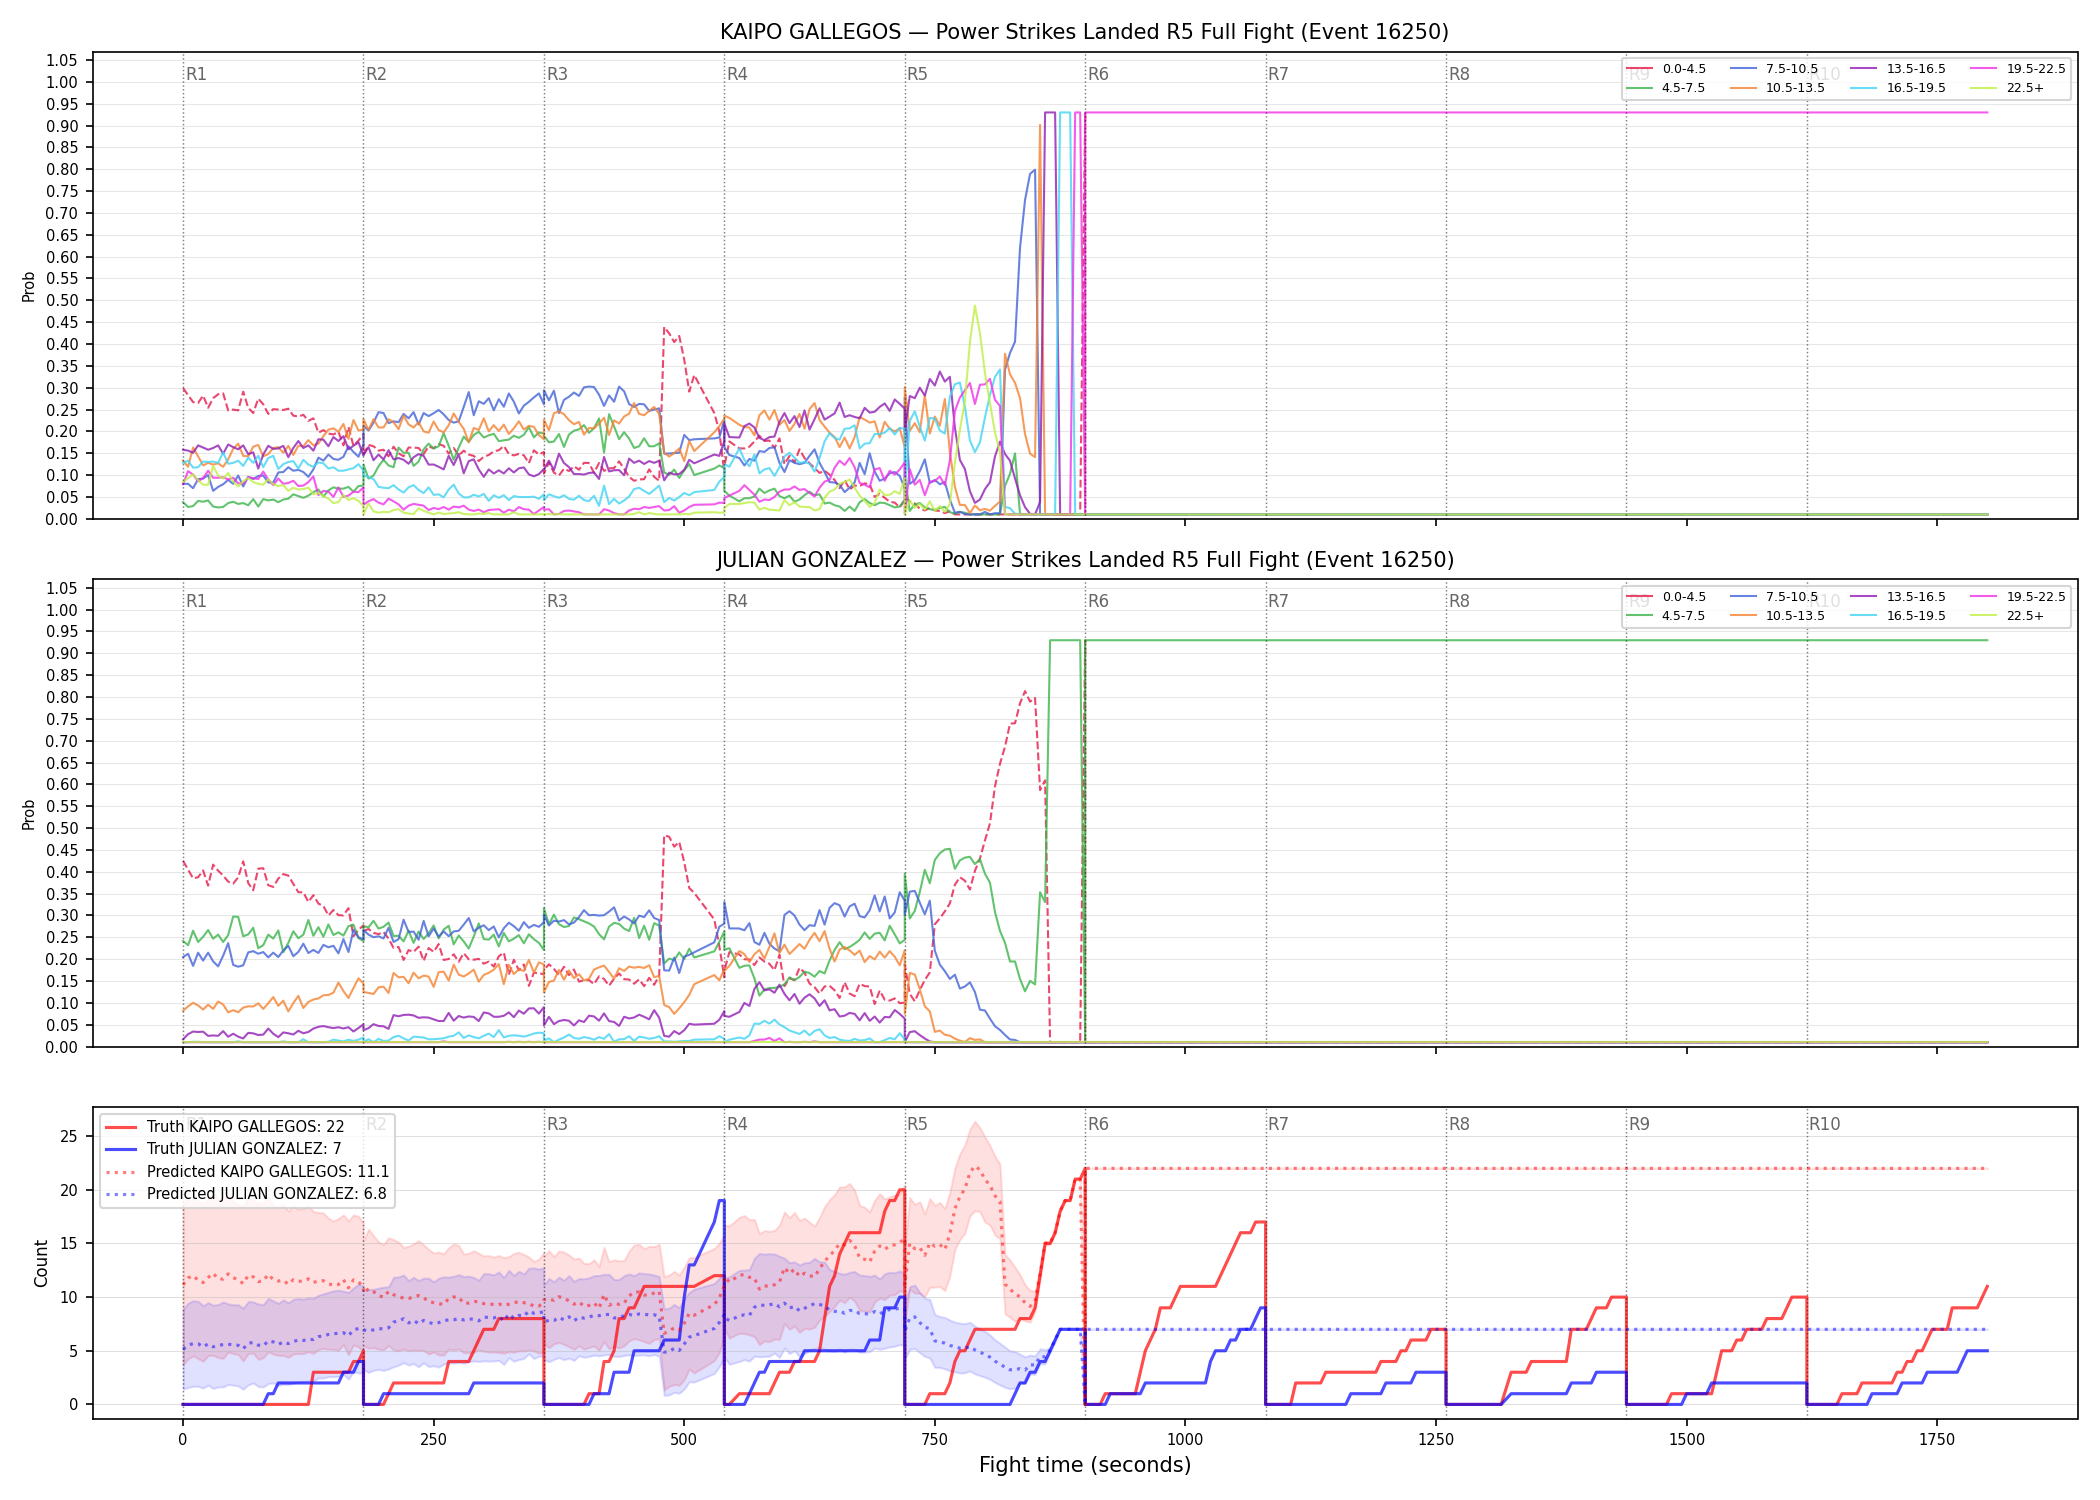Click the R7 round label in the Count chart
Image resolution: width=2100 pixels, height=1500 pixels.
pos(1278,1124)
